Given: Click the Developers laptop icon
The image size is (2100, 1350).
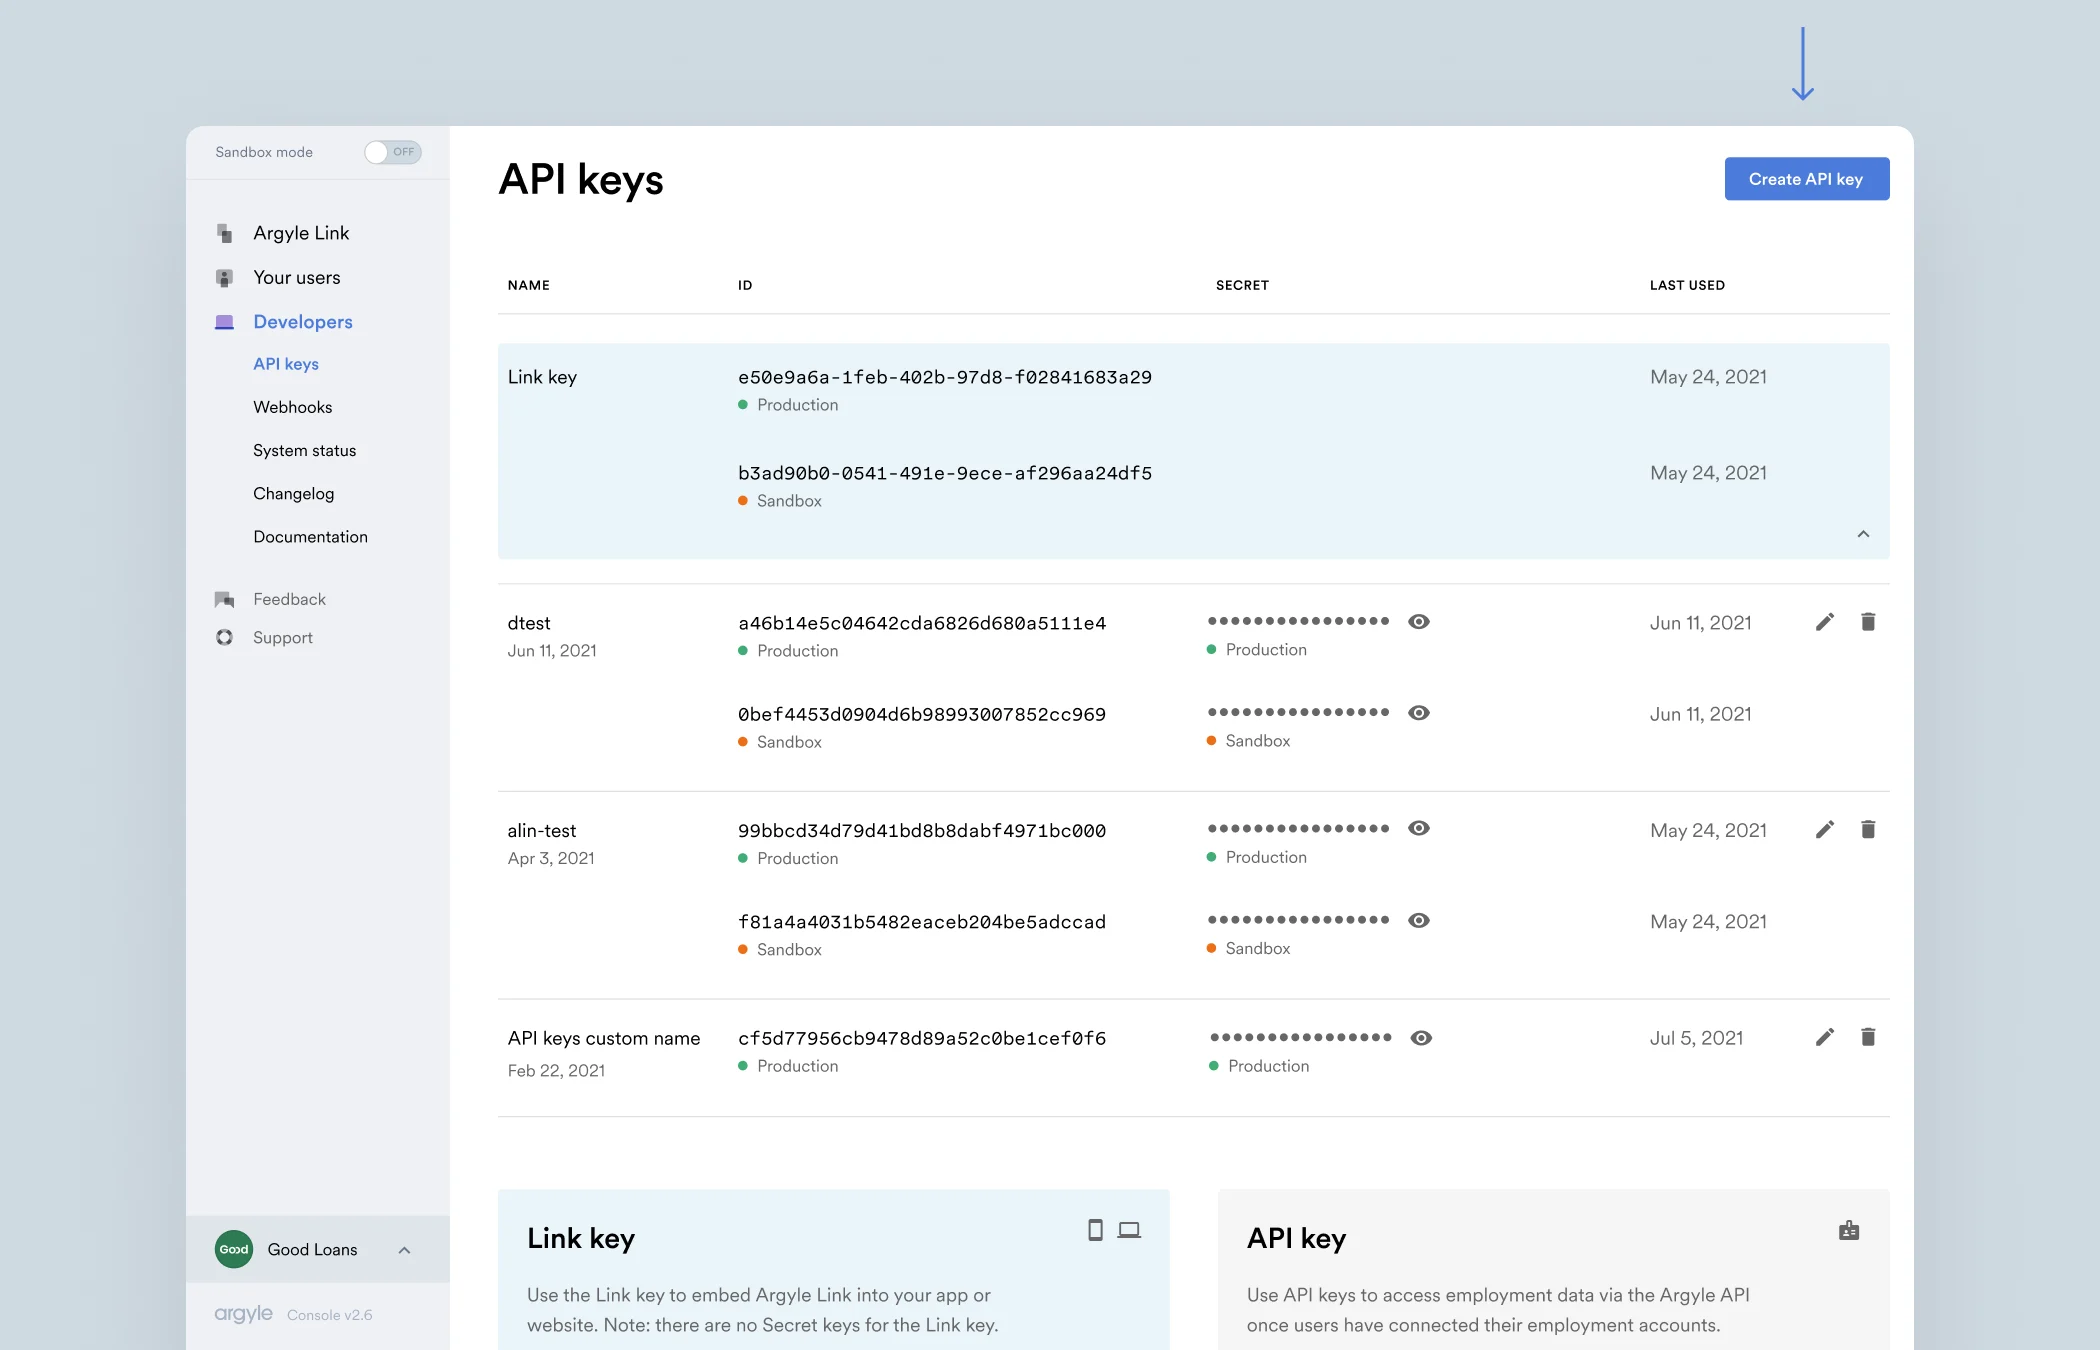Looking at the screenshot, I should tap(224, 322).
